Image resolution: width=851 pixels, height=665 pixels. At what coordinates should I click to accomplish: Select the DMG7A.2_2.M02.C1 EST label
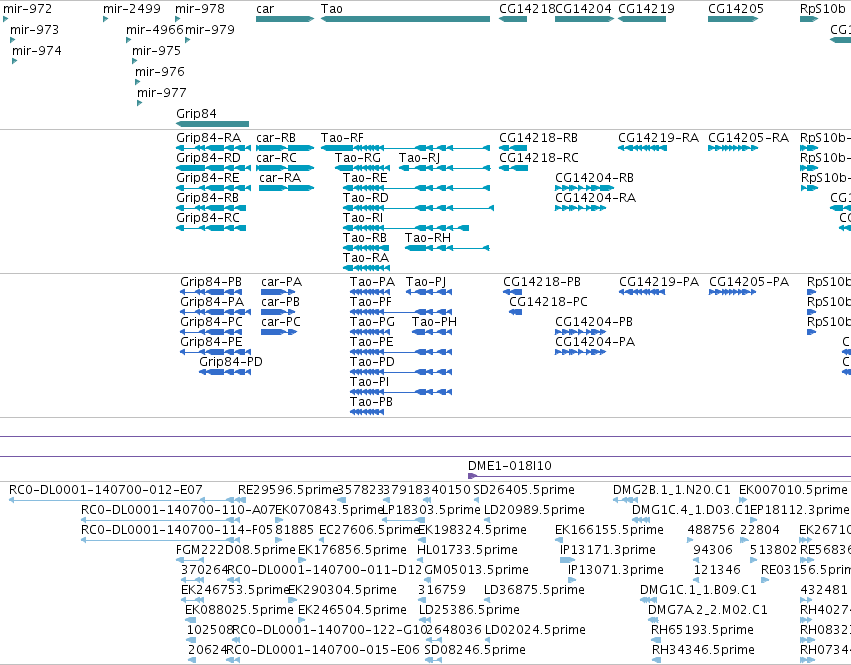[x=708, y=610]
